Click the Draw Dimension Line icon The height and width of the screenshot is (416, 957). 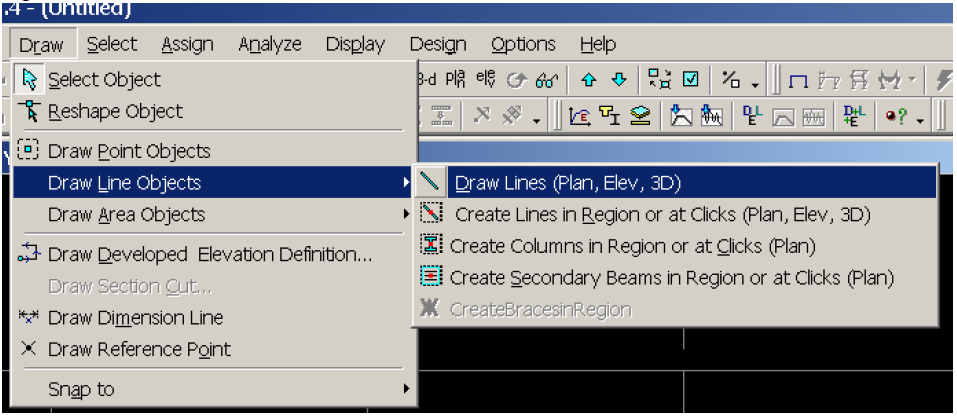click(29, 317)
